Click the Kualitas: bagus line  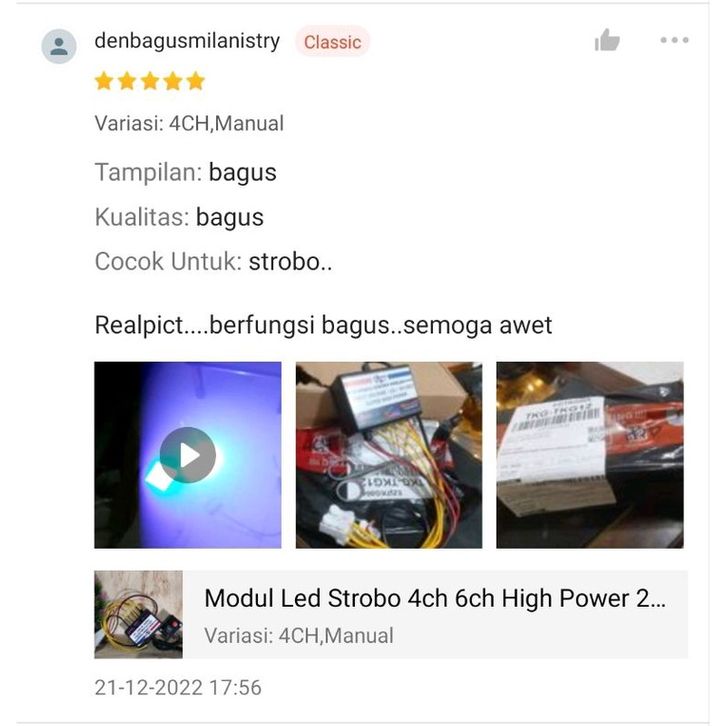(x=179, y=217)
